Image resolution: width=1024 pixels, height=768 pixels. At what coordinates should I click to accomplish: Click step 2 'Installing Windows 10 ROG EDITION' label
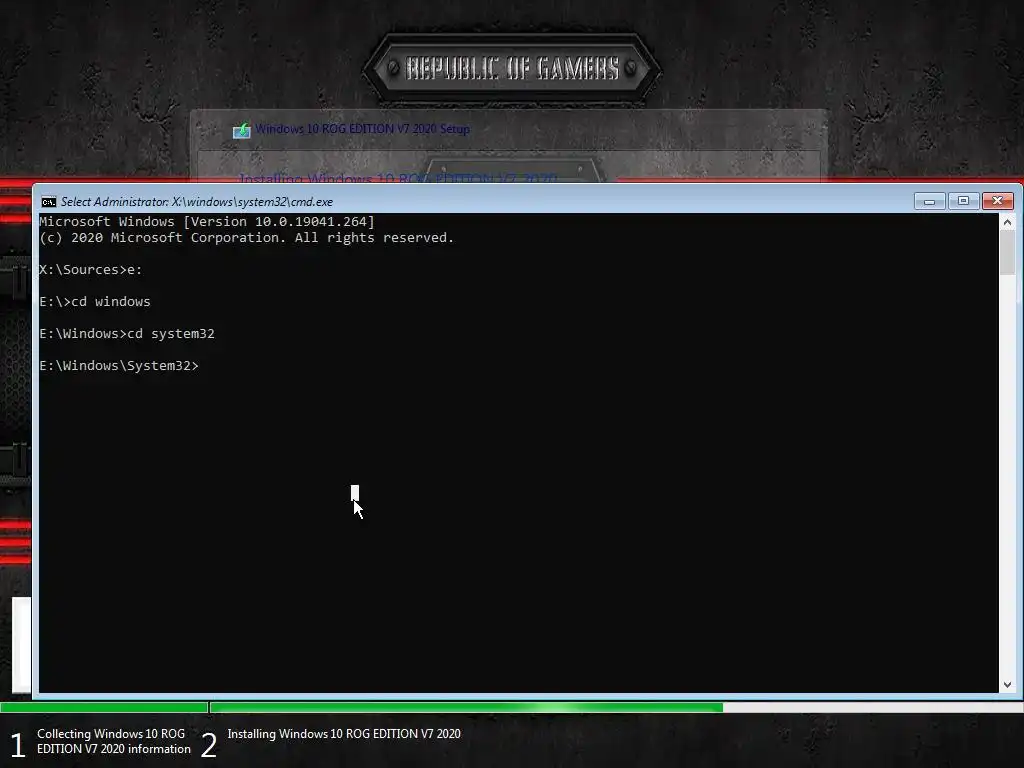(344, 734)
